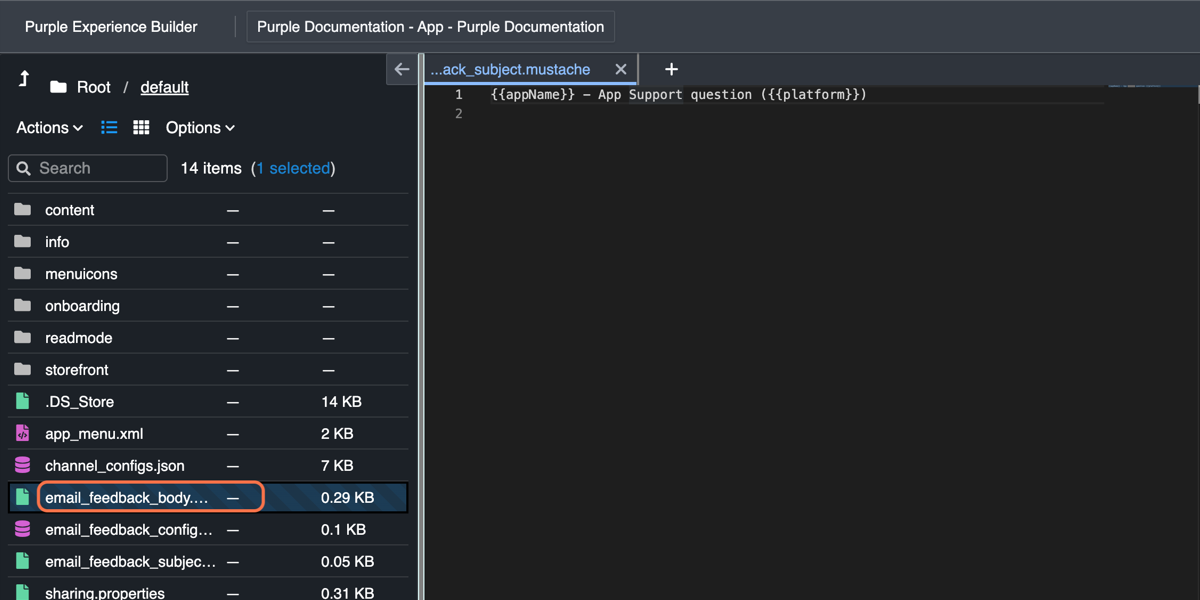Viewport: 1200px width, 600px height.
Task: Select the onboarding folder name
Action: coord(82,306)
